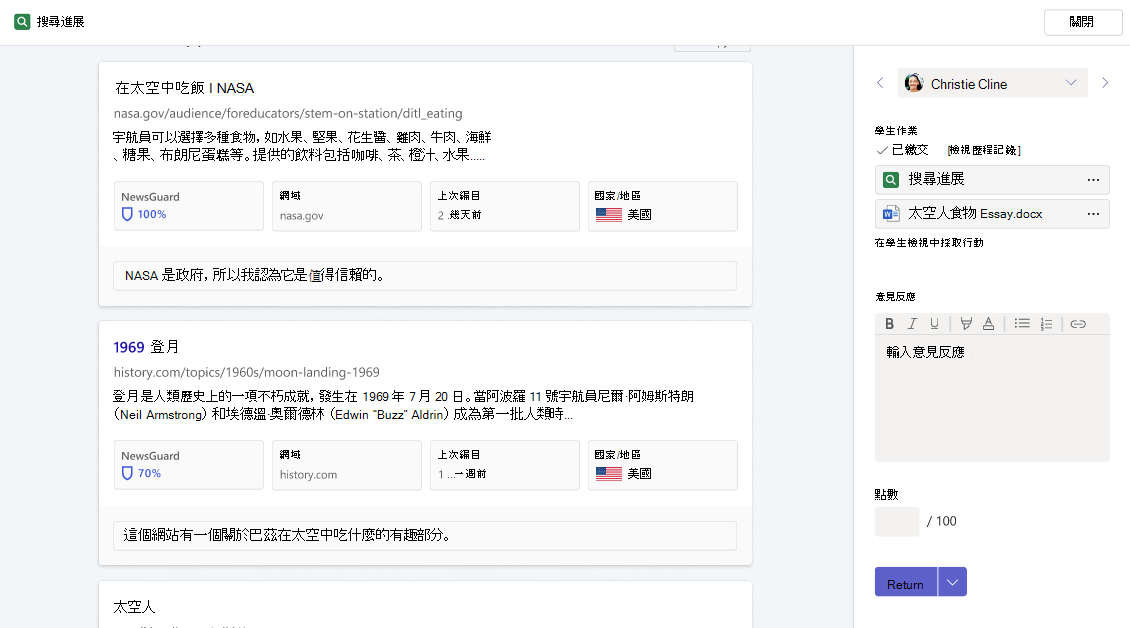Image resolution: width=1130 pixels, height=628 pixels.
Task: Go to next student with right chevron
Action: click(1105, 83)
